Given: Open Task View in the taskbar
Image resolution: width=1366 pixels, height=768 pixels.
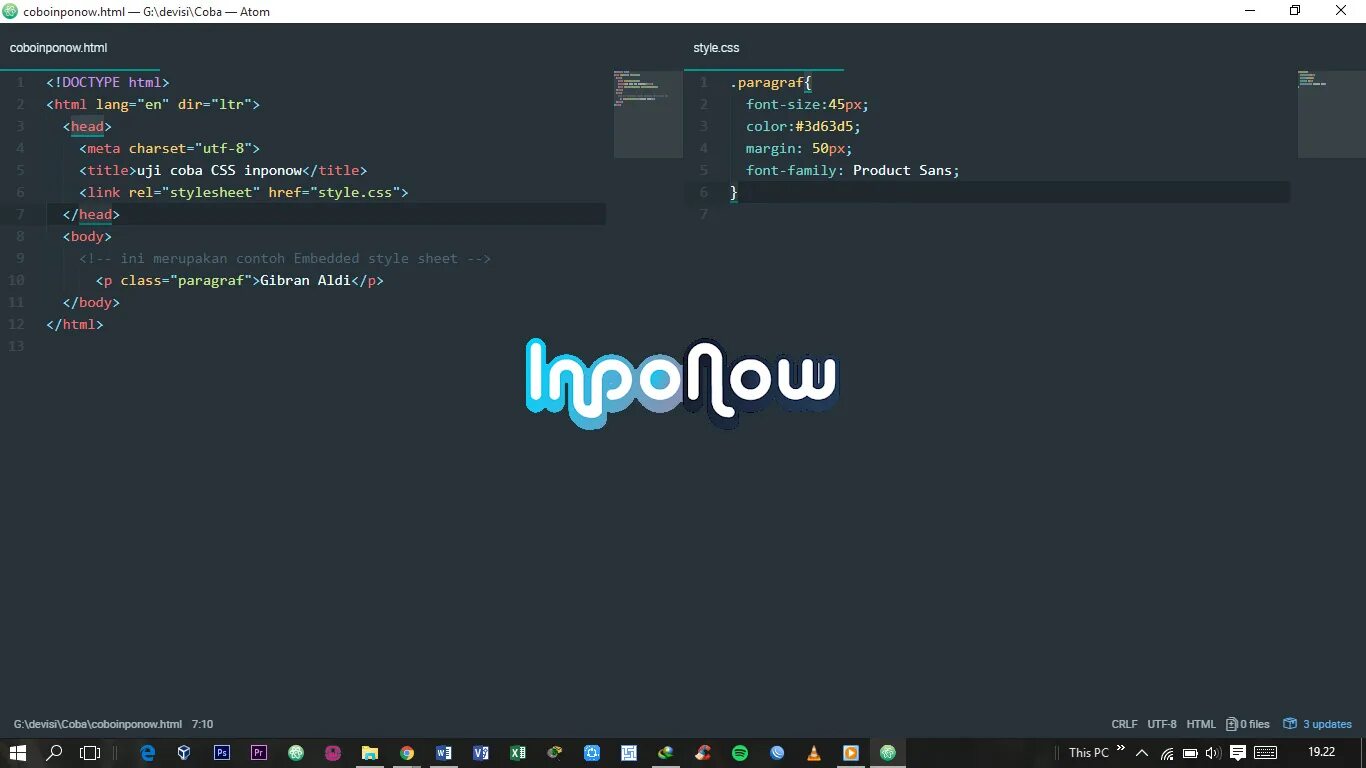Looking at the screenshot, I should pyautogui.click(x=90, y=752).
